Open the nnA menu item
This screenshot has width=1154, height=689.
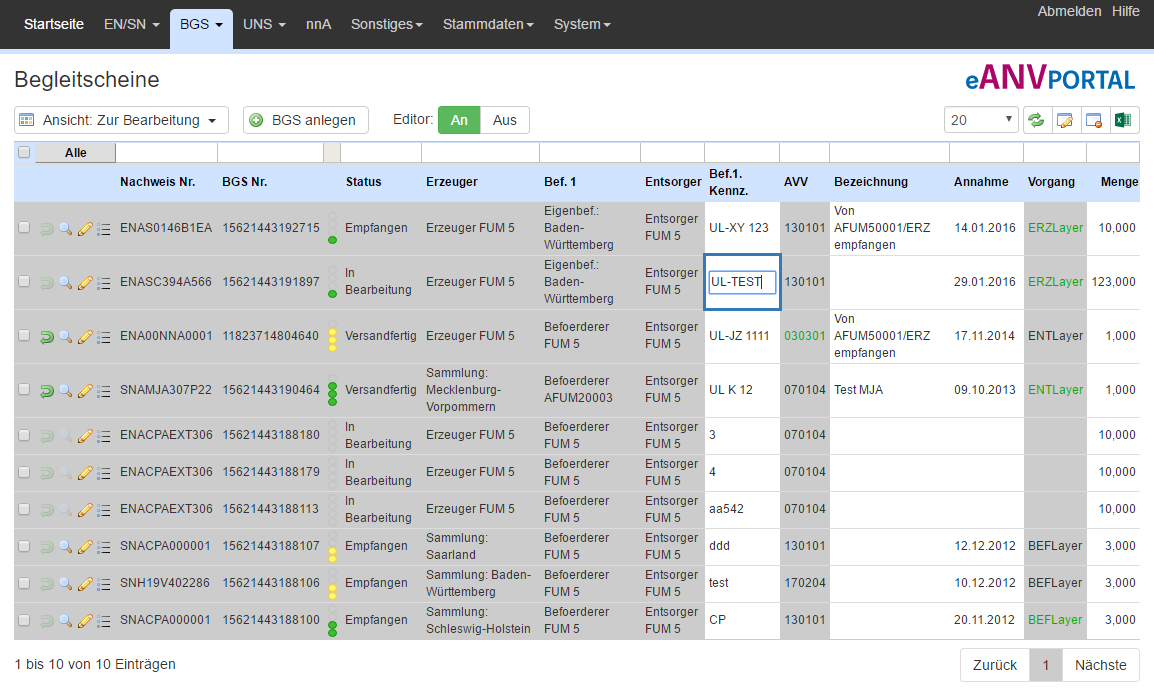click(x=319, y=24)
